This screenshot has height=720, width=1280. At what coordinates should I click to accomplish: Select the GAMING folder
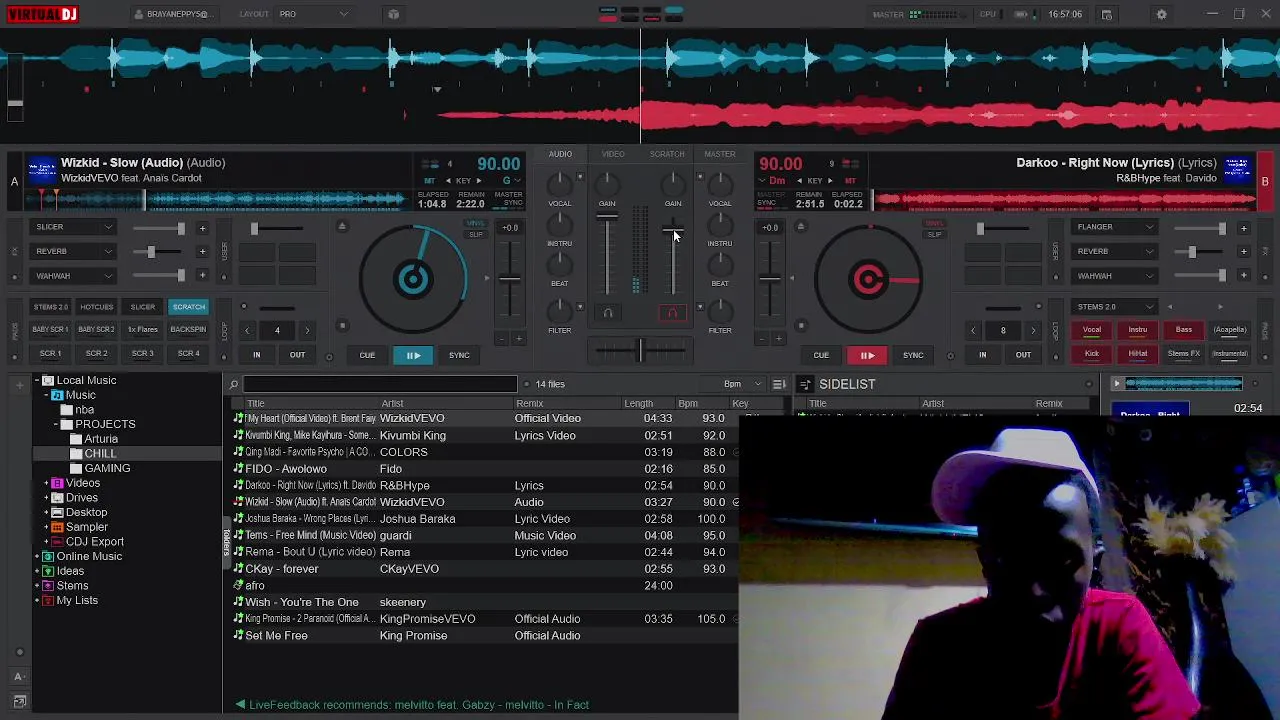[107, 468]
